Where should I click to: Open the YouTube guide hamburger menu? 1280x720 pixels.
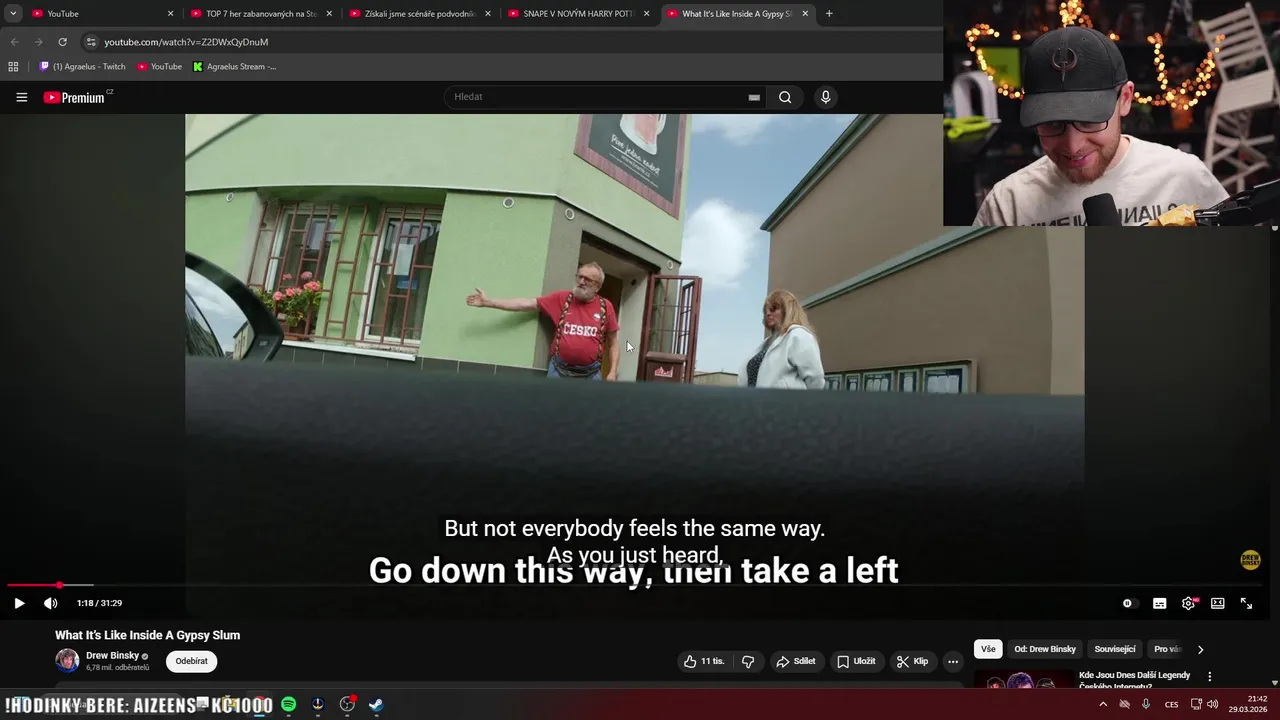coord(21,97)
